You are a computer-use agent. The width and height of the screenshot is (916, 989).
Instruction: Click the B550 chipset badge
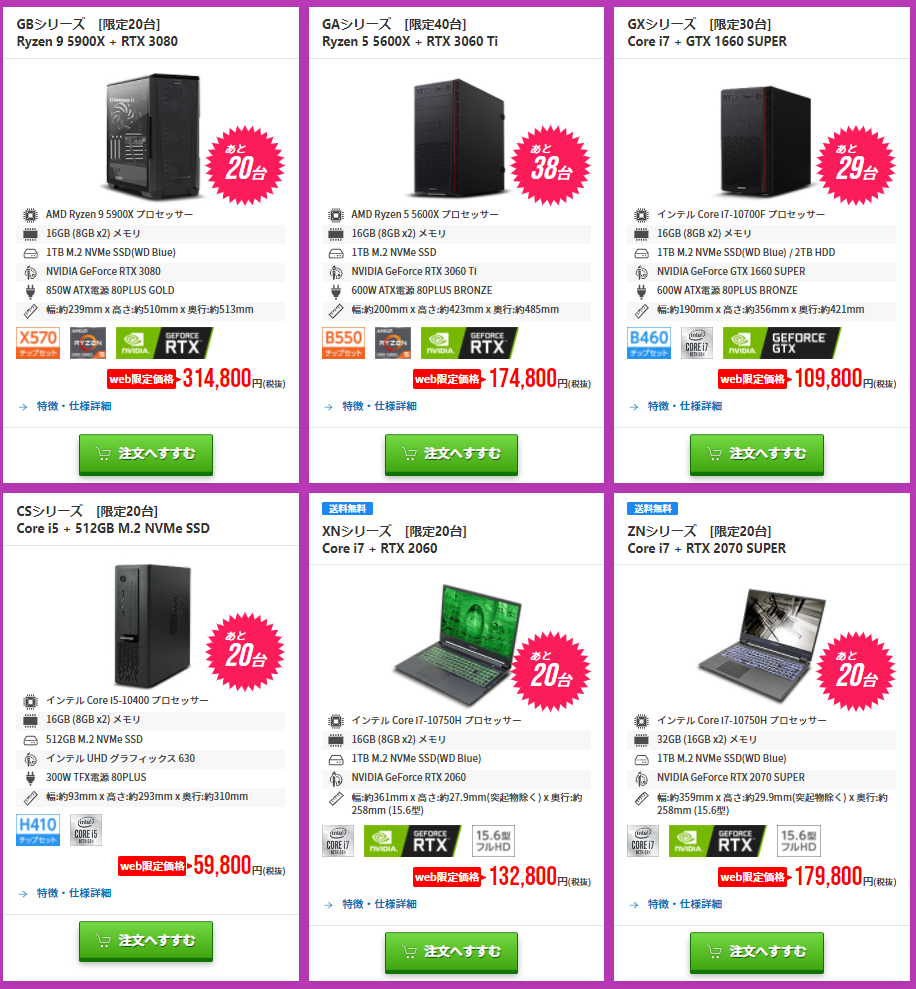click(343, 342)
